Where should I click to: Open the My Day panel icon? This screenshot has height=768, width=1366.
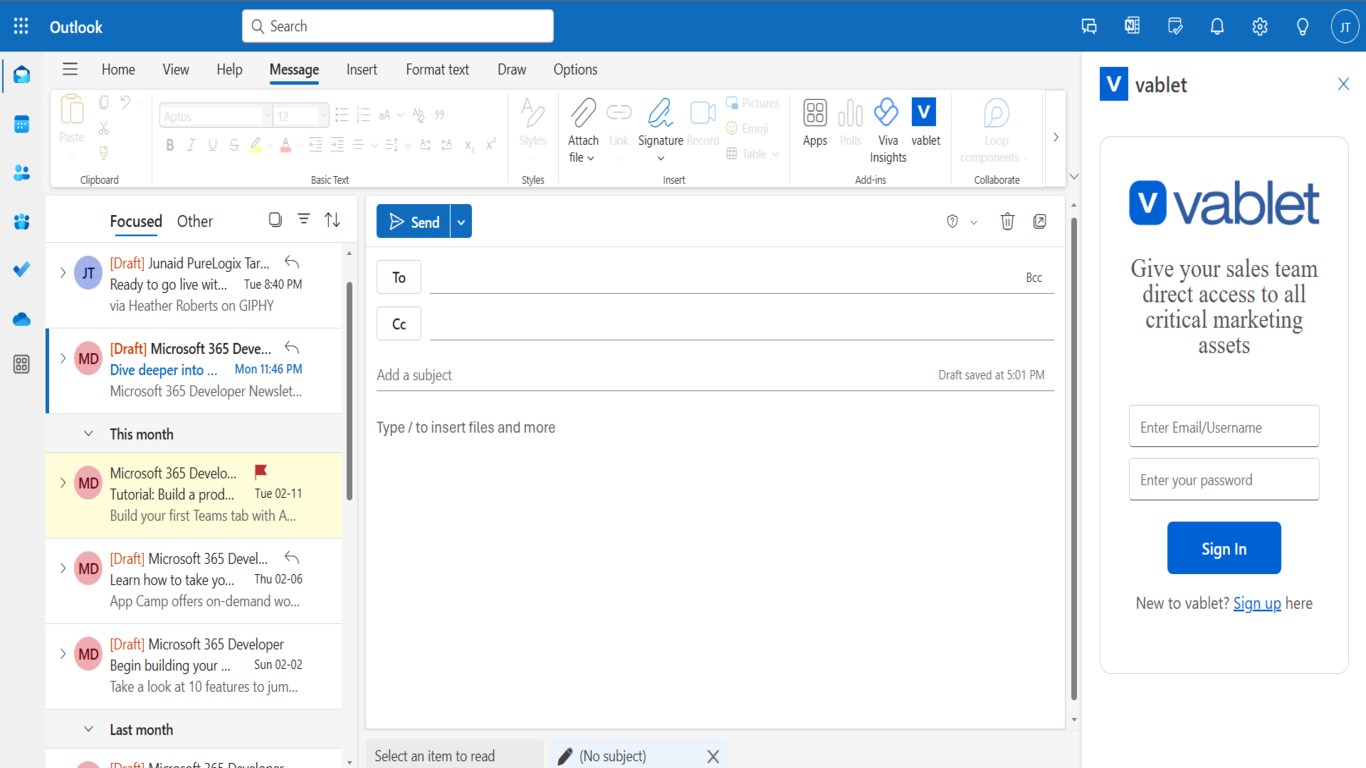click(1175, 27)
